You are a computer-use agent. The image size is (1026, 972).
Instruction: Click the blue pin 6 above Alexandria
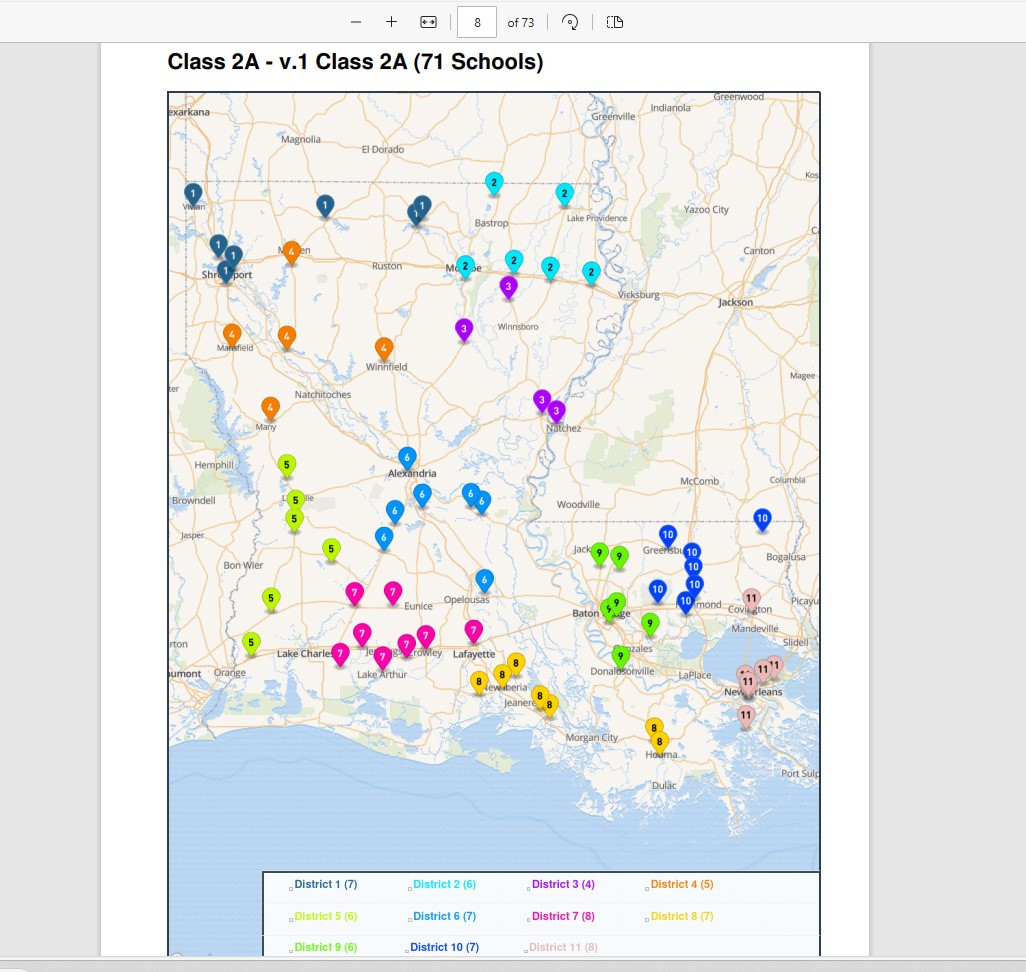(407, 458)
